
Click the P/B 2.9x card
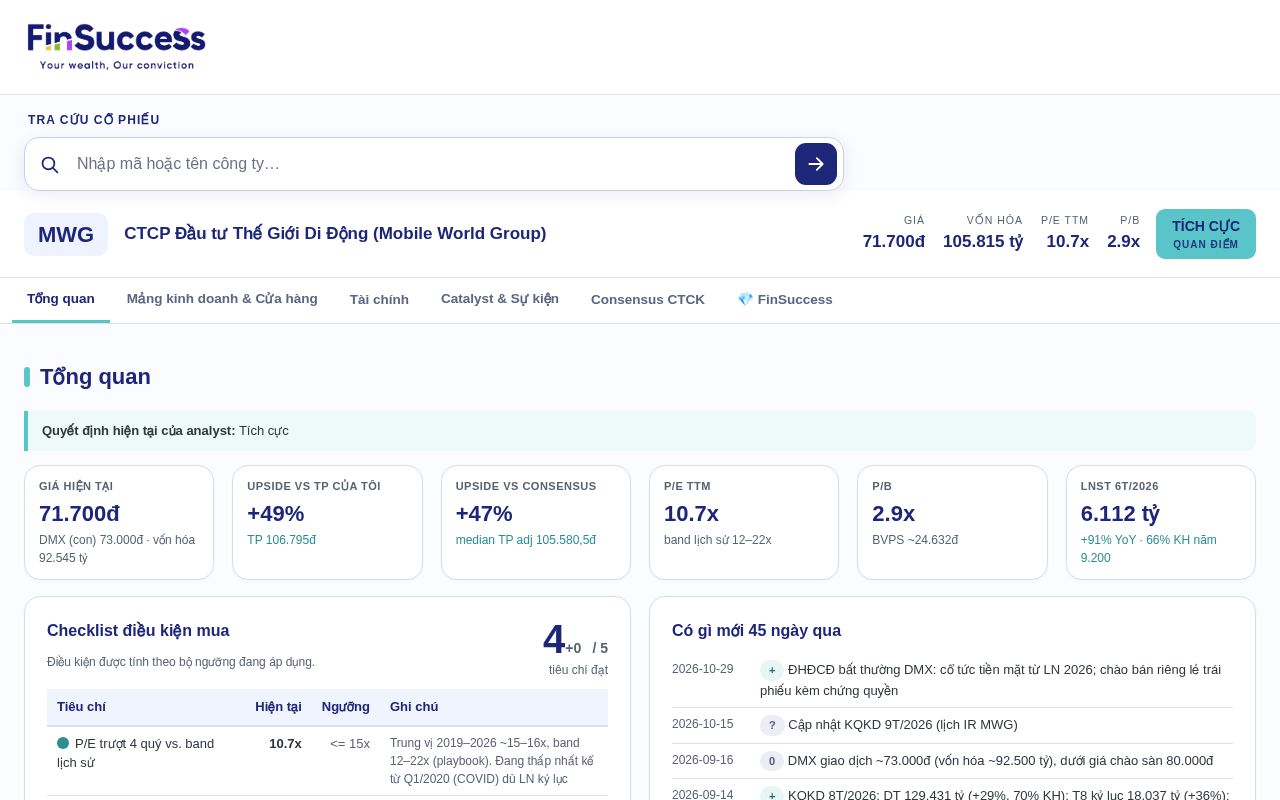[952, 522]
